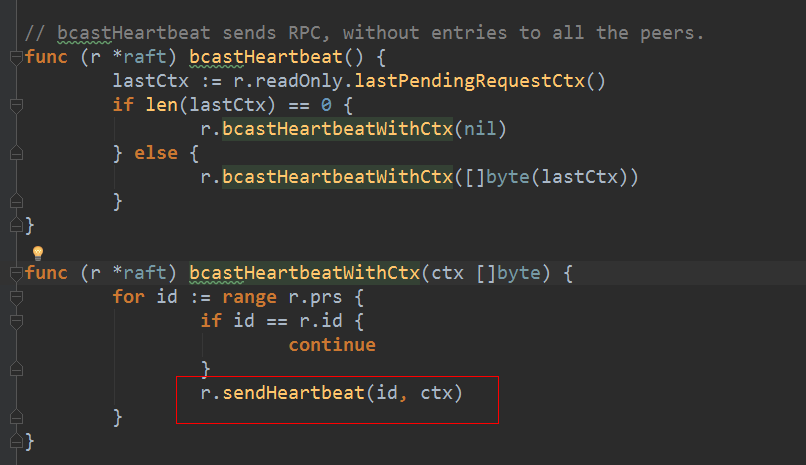The height and width of the screenshot is (465, 806).
Task: Collapse the bcastHeartbeatWithCtx function fold marker
Action: [x=16, y=273]
